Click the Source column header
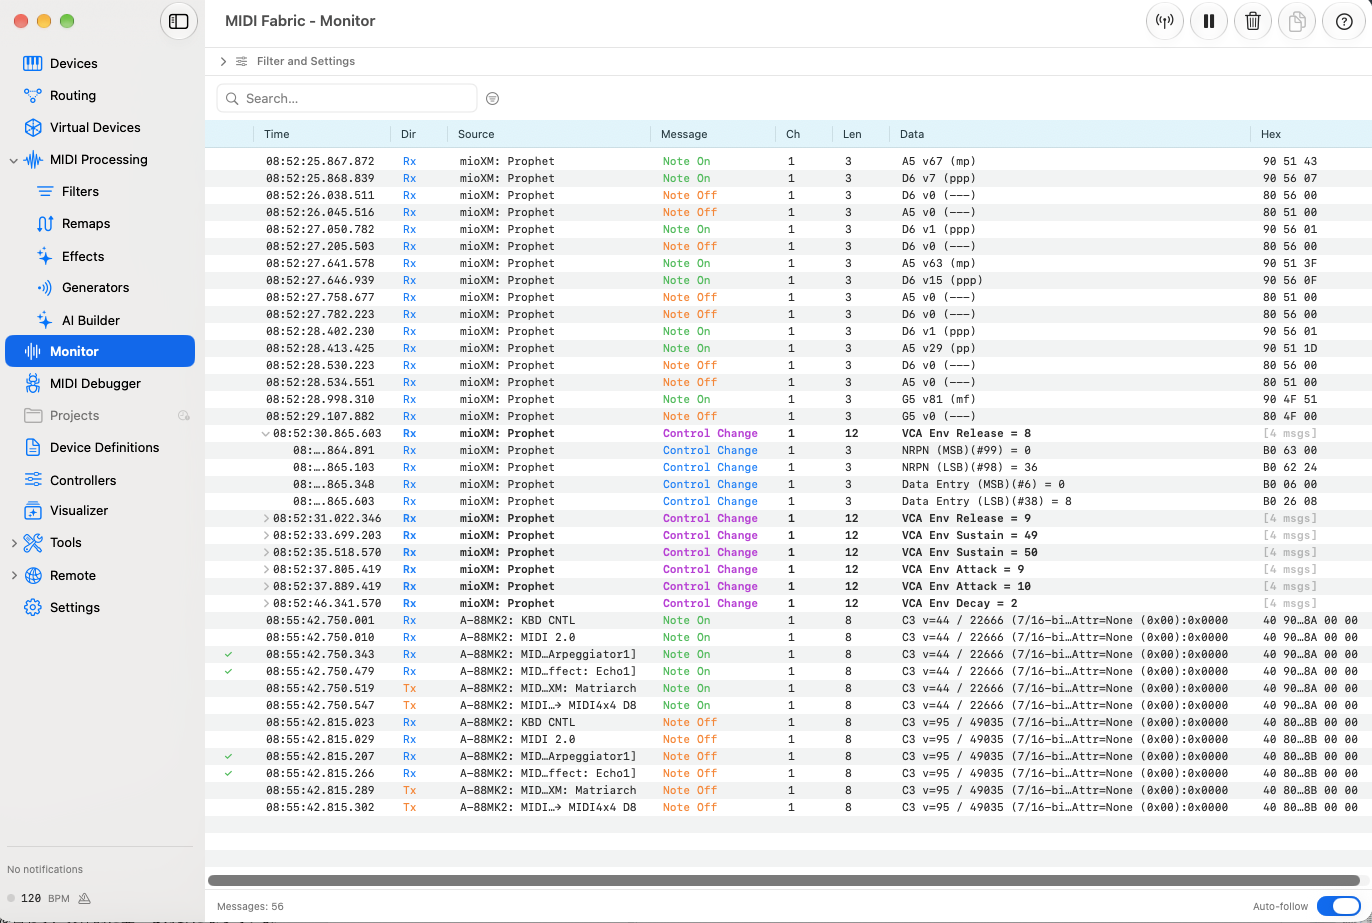1372x923 pixels. coord(476,134)
